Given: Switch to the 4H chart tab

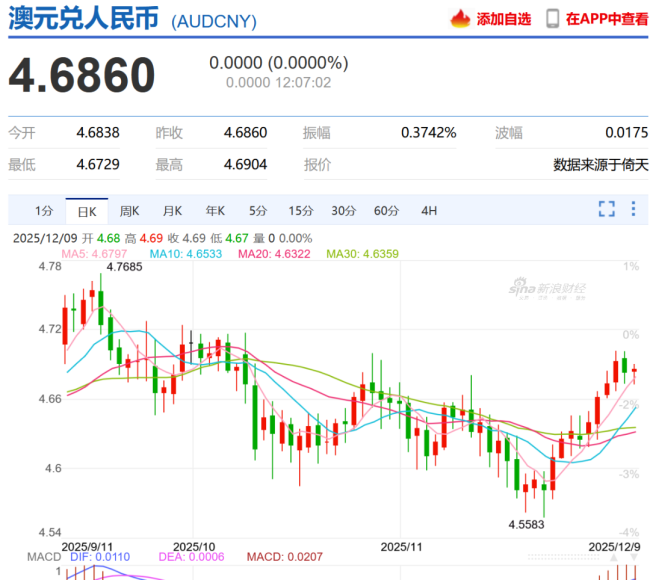Looking at the screenshot, I should coord(429,210).
